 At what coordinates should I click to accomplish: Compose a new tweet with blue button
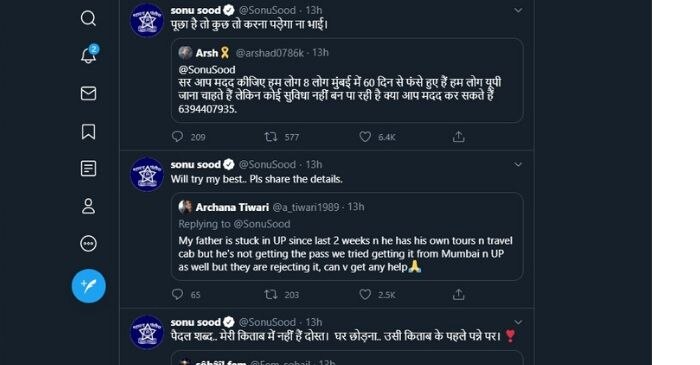(x=89, y=286)
